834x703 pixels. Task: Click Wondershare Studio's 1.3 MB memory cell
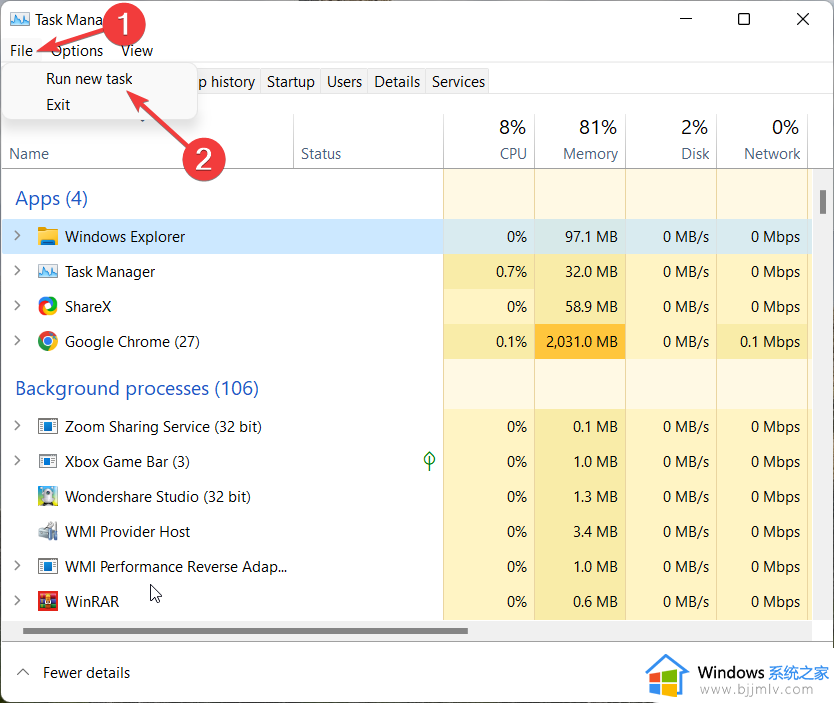580,496
